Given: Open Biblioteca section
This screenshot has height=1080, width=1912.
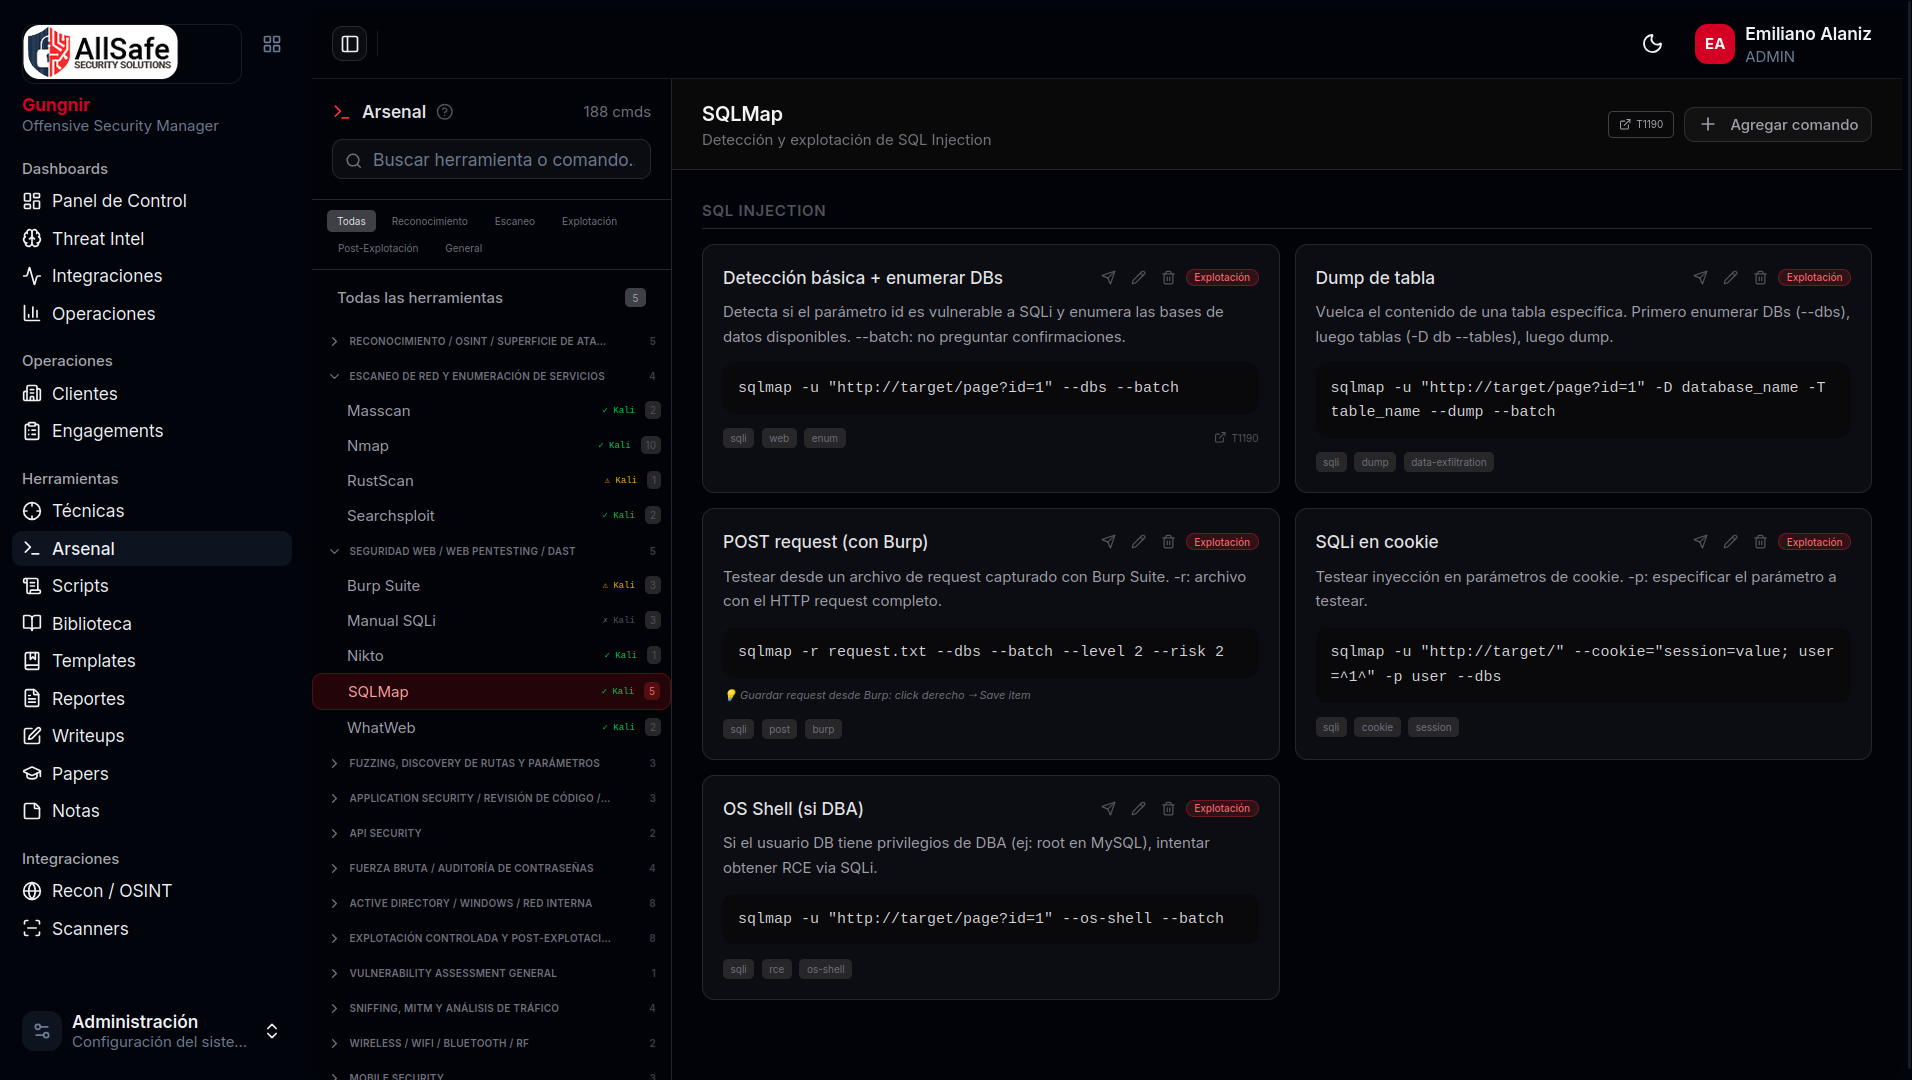Looking at the screenshot, I should click(x=152, y=624).
